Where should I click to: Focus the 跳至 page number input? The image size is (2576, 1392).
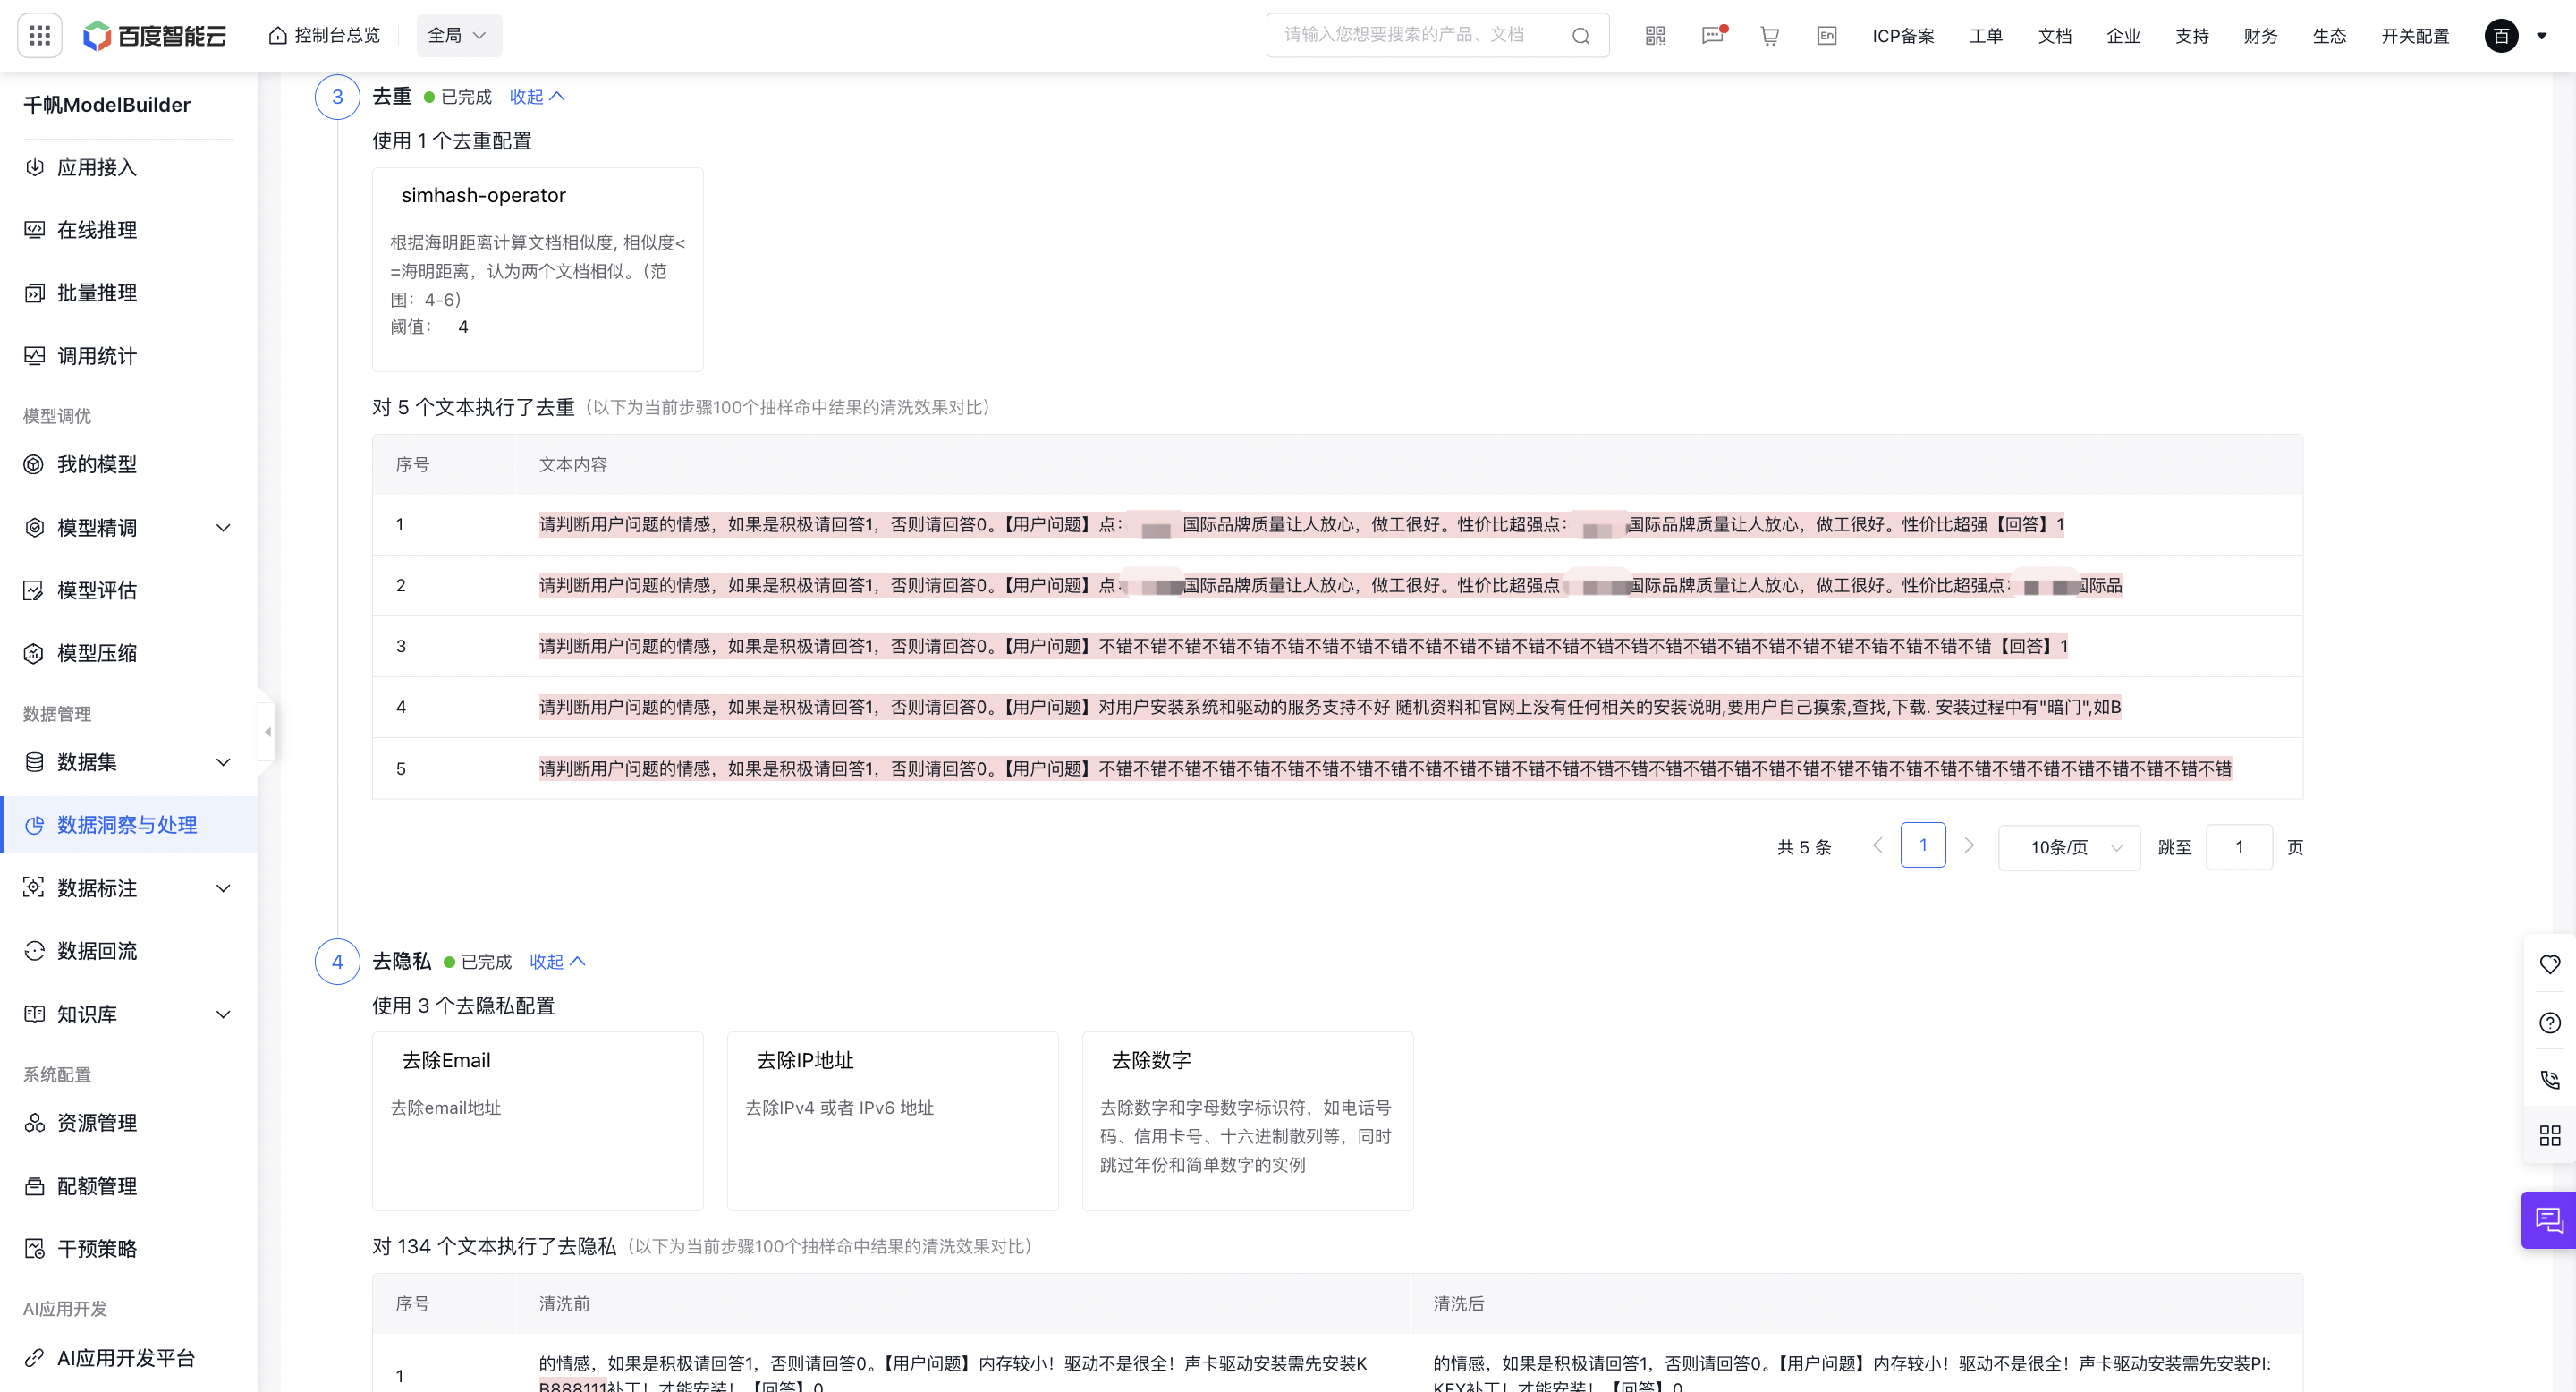click(x=2239, y=847)
